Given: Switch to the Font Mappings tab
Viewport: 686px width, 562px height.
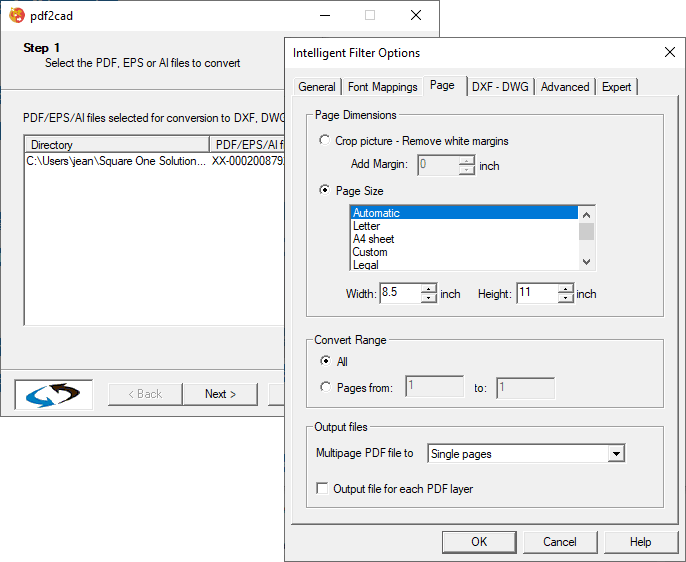Looking at the screenshot, I should point(382,87).
